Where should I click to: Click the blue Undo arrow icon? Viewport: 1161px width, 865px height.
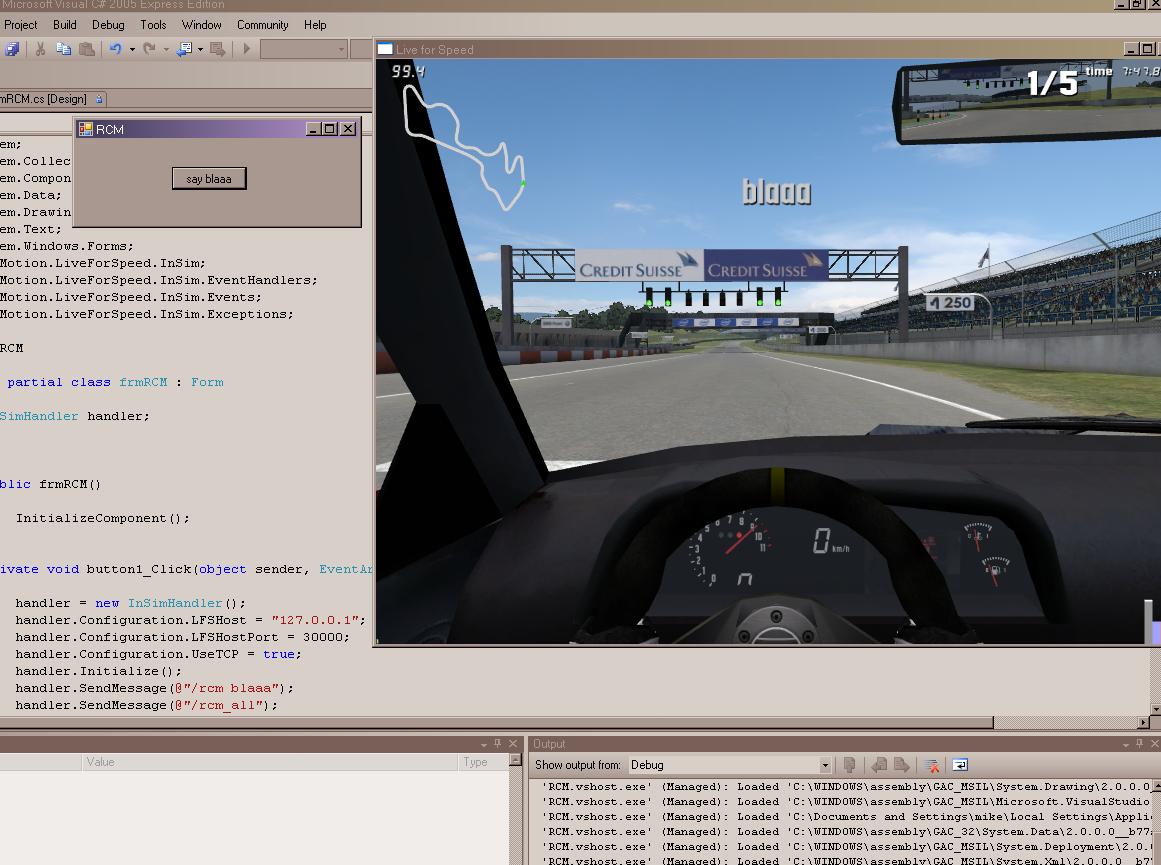click(x=116, y=50)
